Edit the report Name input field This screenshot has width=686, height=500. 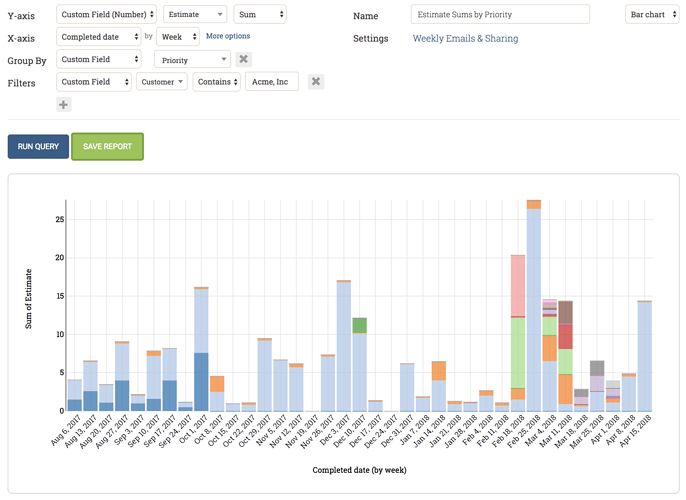[x=500, y=14]
